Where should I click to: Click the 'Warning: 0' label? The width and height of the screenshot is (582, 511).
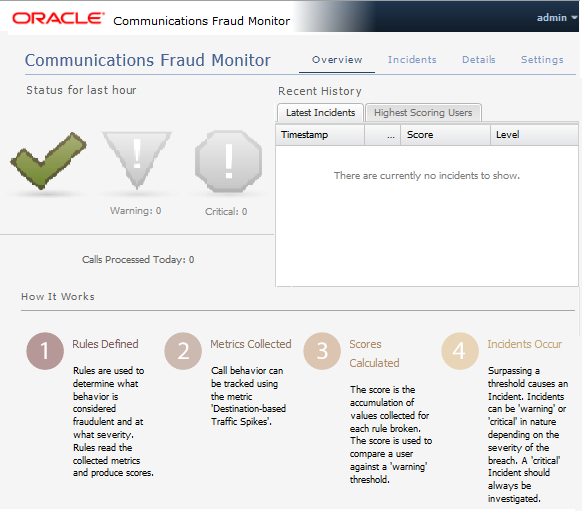[x=135, y=211]
